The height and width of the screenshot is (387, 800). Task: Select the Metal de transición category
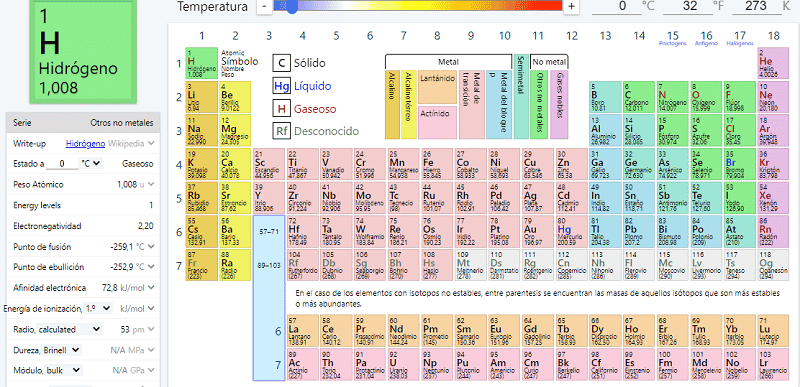(470, 105)
